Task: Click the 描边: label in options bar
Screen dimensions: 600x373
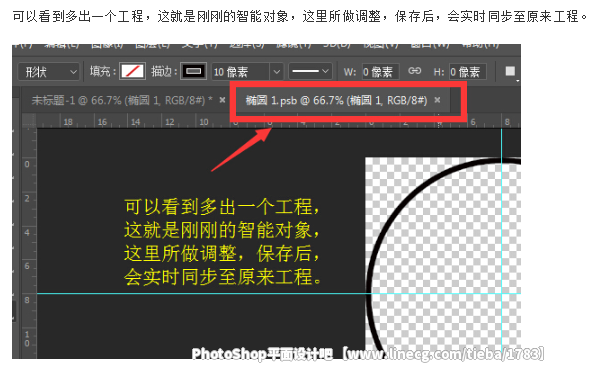Action: tap(164, 72)
